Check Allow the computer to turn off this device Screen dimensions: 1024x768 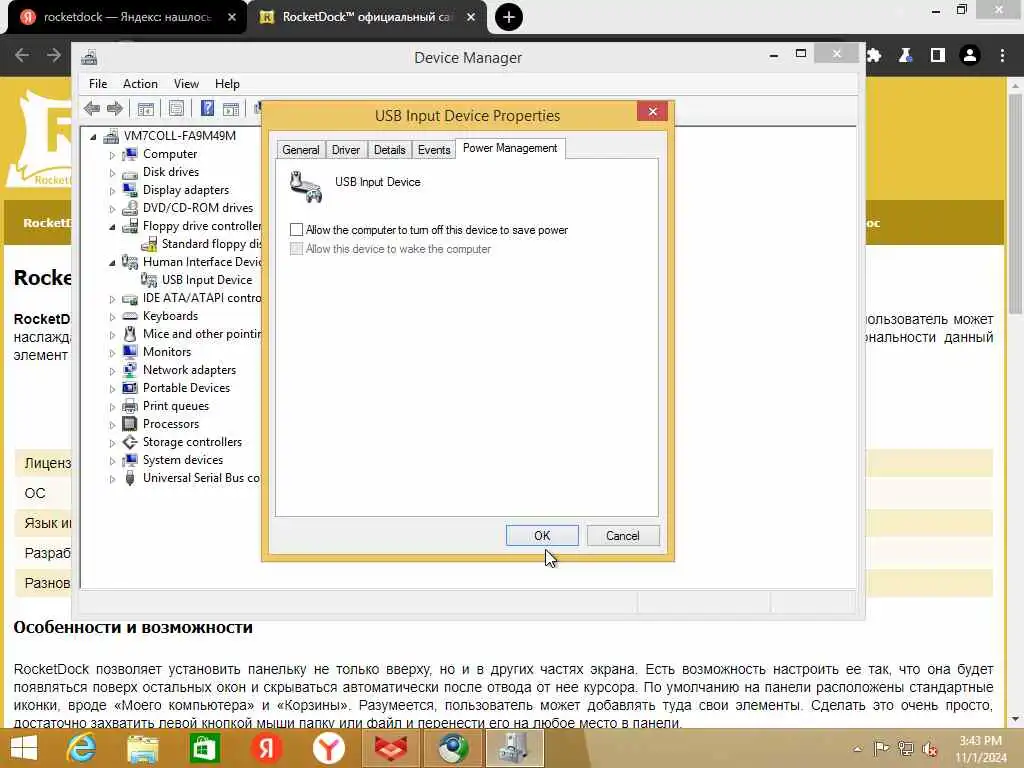click(296, 230)
